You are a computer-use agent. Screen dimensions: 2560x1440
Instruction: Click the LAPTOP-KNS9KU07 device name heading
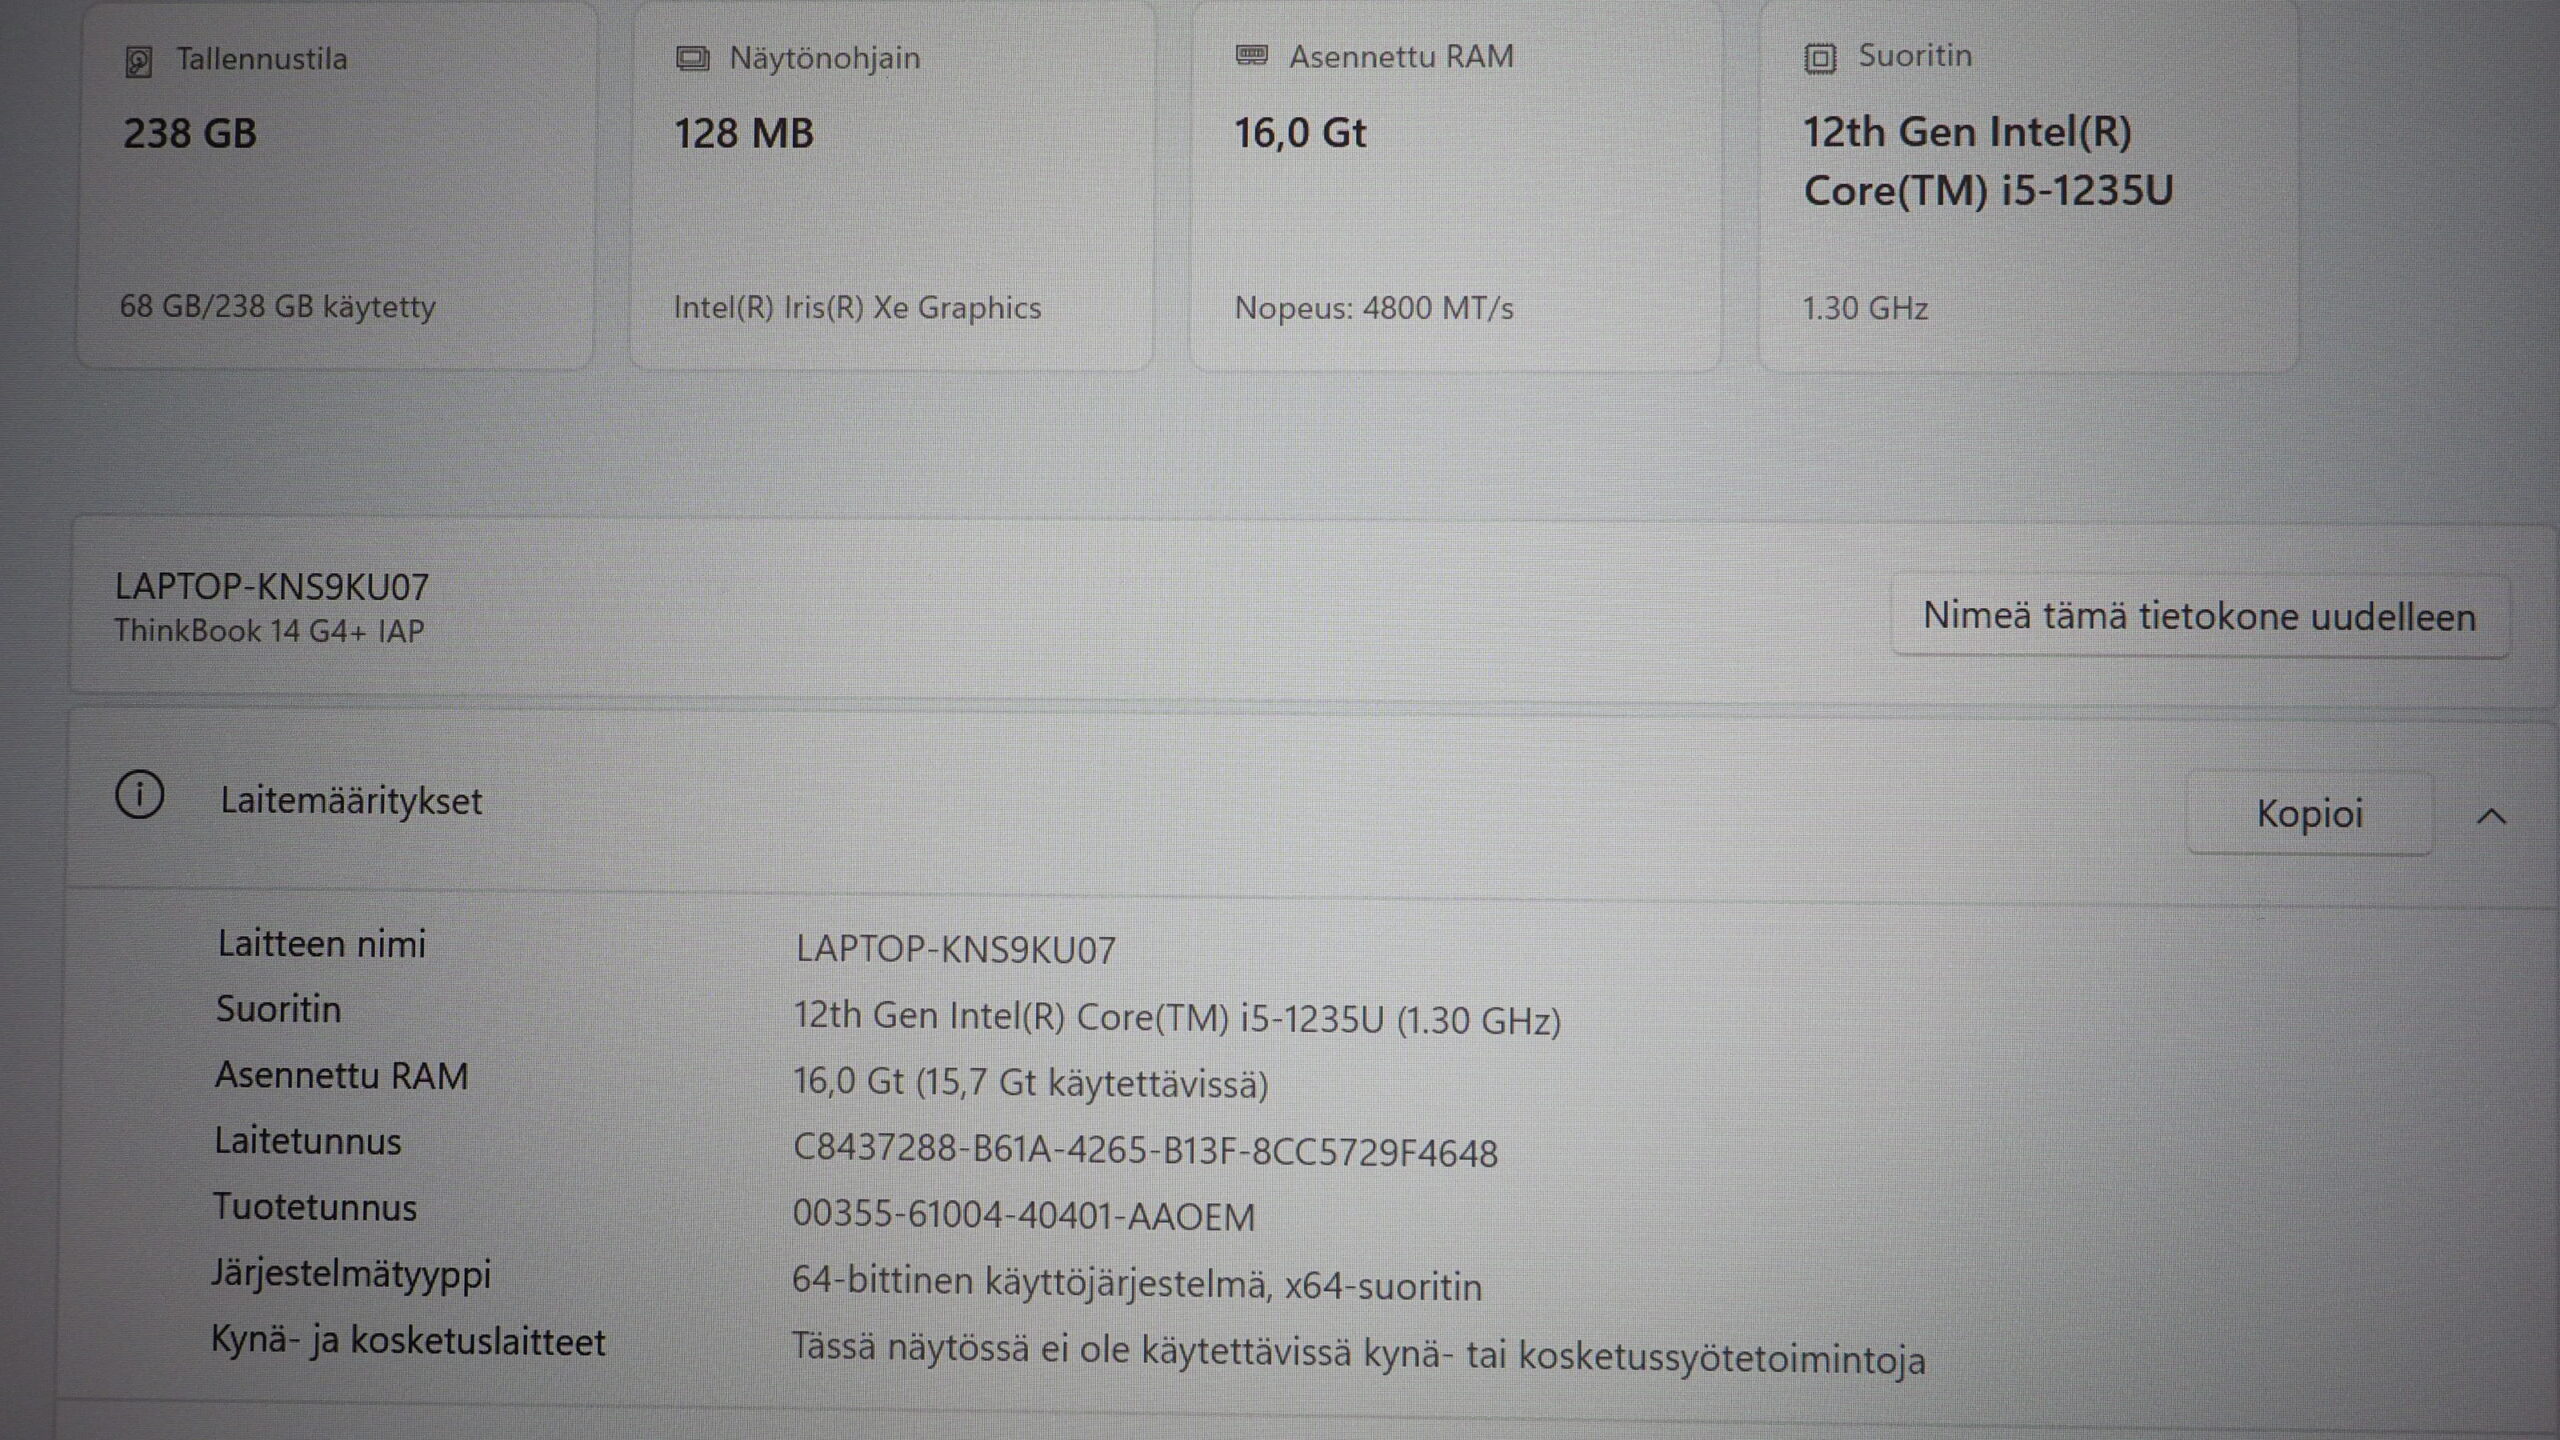[272, 587]
